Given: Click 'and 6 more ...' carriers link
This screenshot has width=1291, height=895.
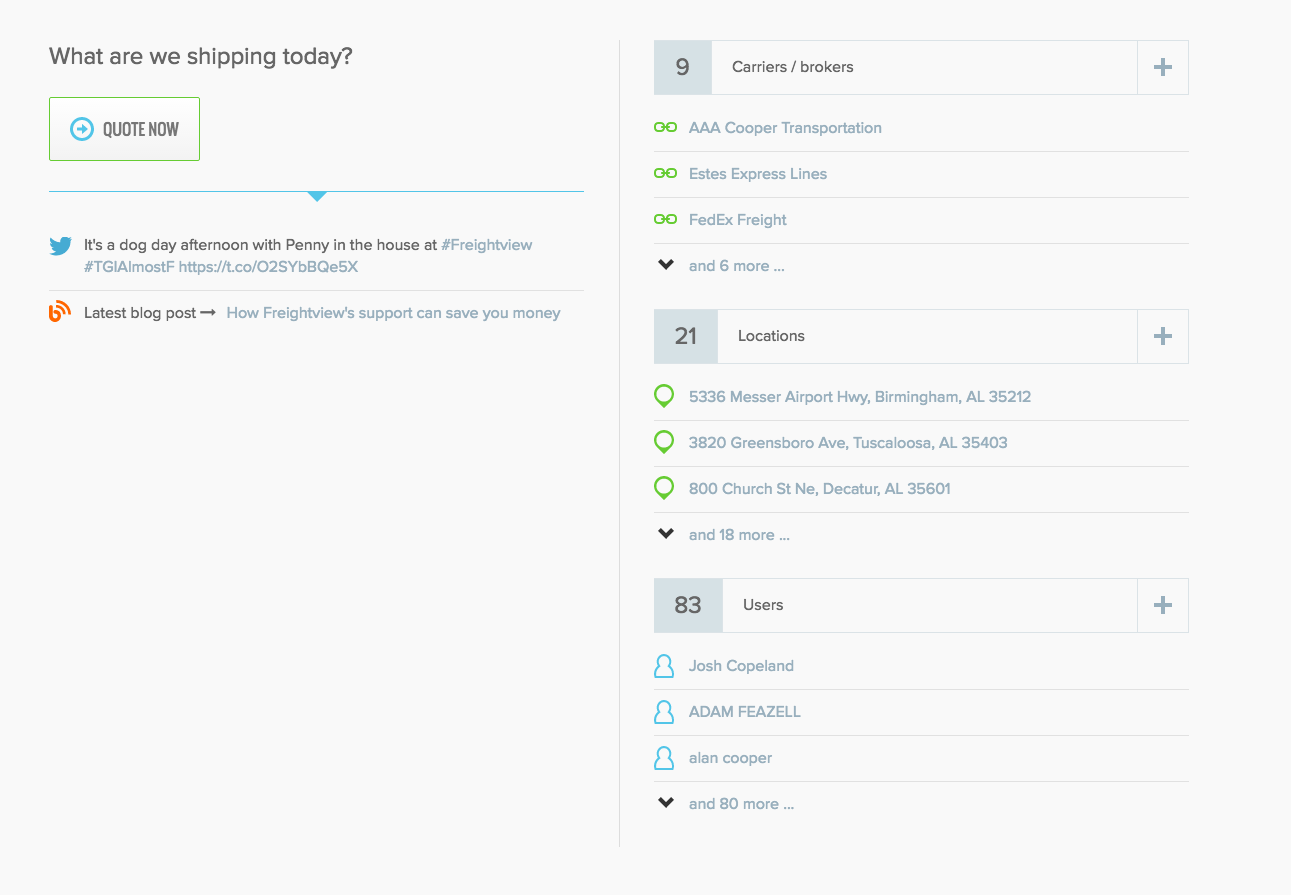Looking at the screenshot, I should tap(737, 266).
